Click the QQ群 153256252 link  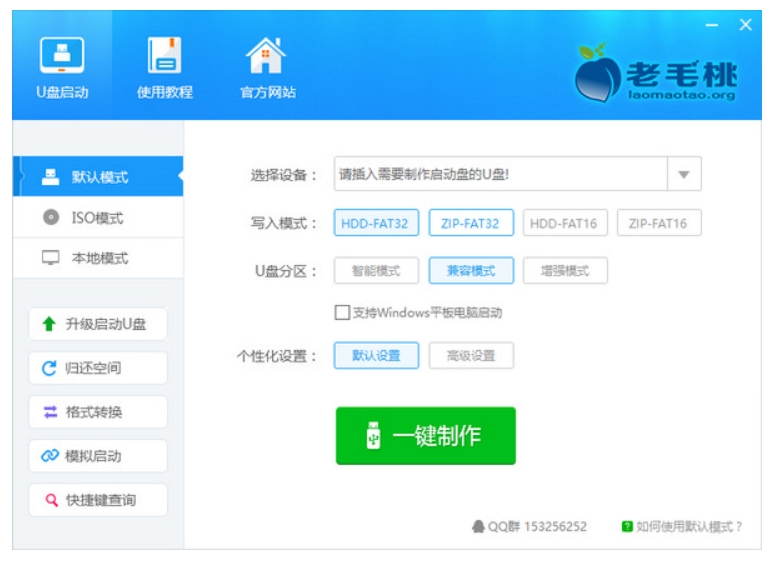pyautogui.click(x=529, y=526)
